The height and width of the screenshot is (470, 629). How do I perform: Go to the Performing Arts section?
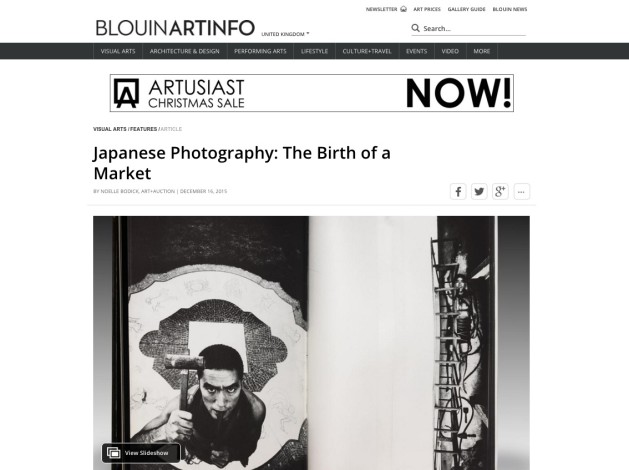click(x=260, y=51)
